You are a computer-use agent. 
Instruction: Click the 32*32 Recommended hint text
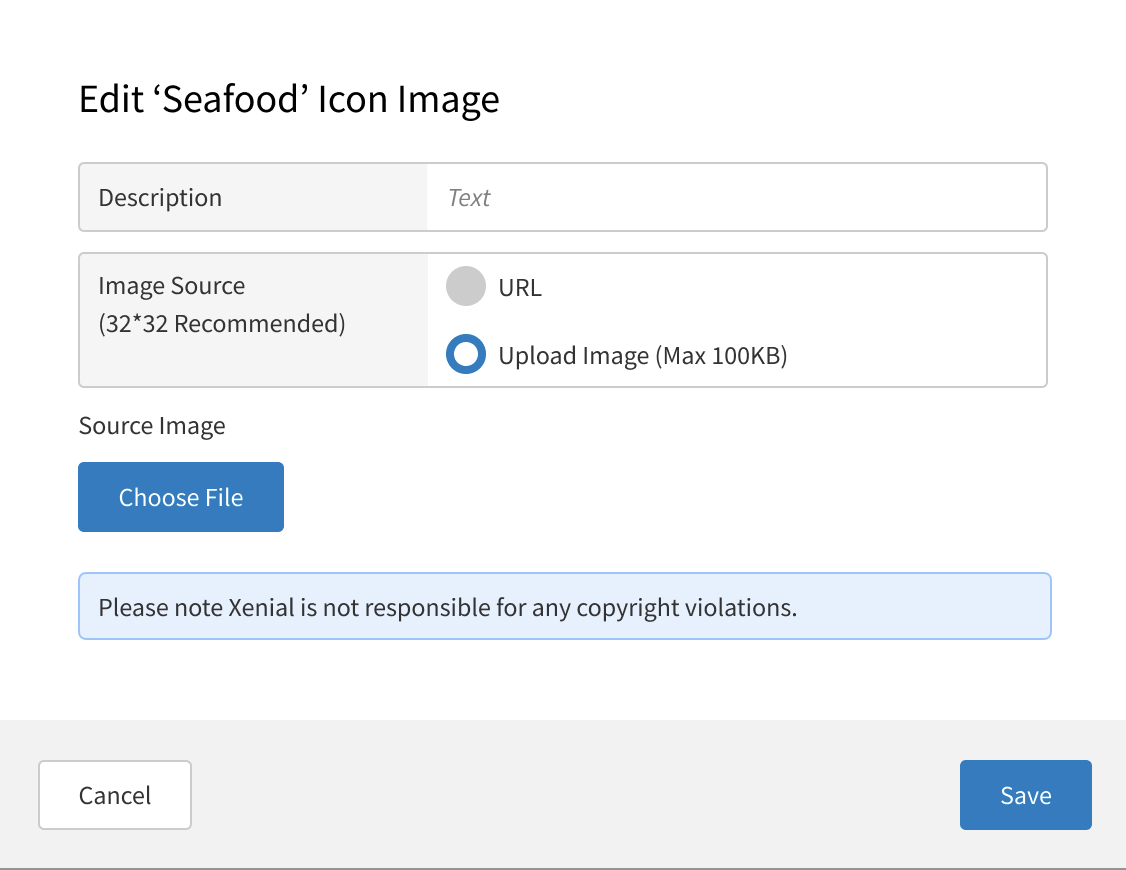(221, 323)
